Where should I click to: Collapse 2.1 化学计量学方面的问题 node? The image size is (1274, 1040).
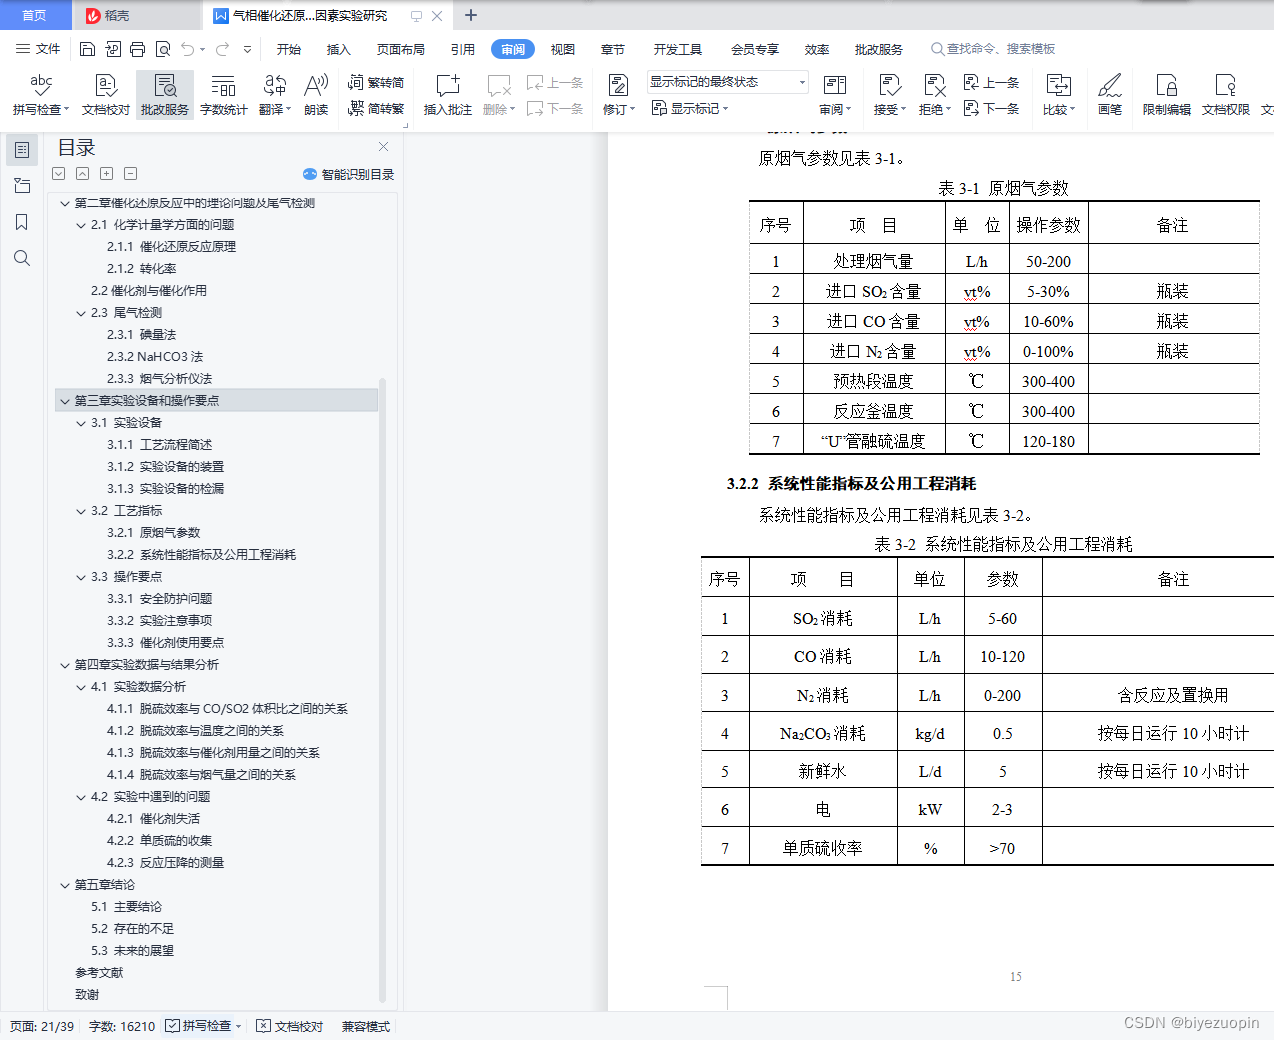point(81,225)
